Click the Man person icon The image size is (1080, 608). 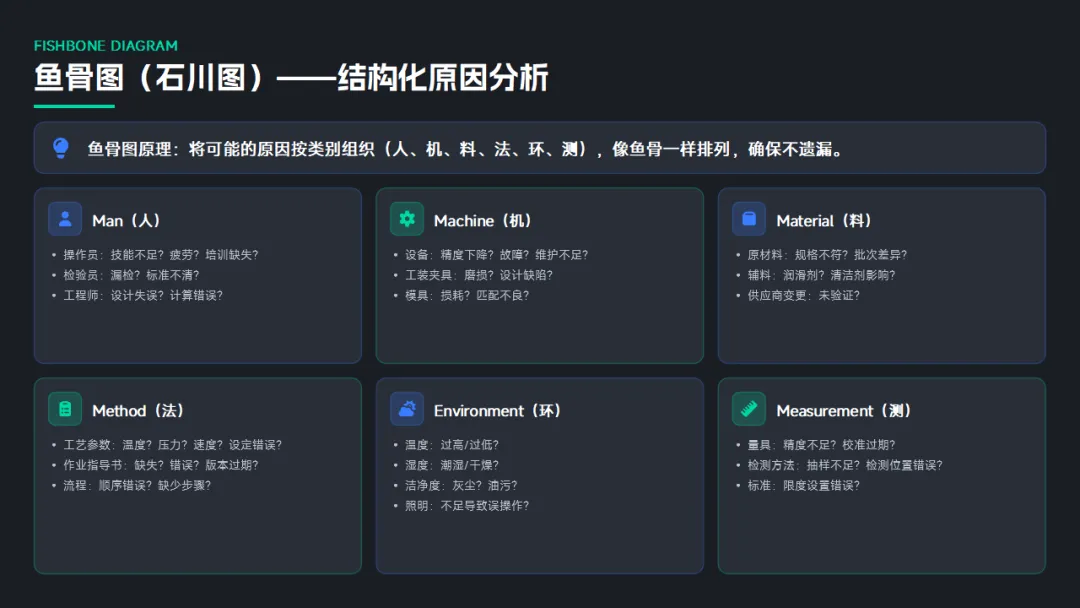pyautogui.click(x=65, y=219)
